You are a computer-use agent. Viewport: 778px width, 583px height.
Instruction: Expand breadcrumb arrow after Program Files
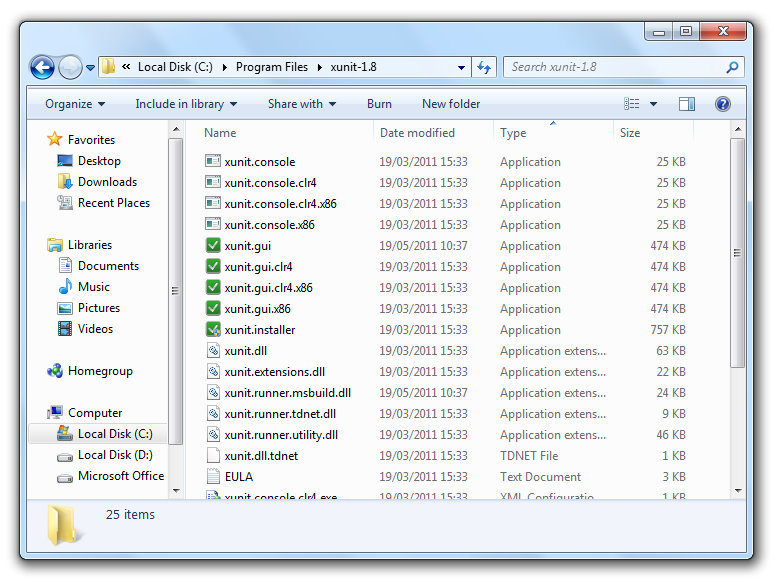[x=320, y=67]
